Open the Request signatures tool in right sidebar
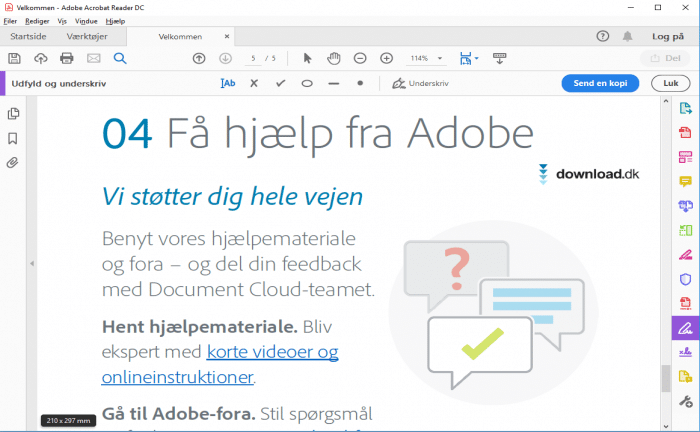This screenshot has height=432, width=700. tap(686, 352)
